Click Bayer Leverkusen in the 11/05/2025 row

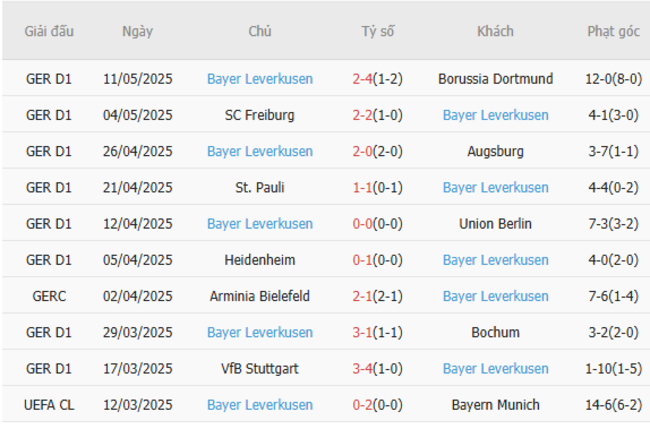click(260, 79)
